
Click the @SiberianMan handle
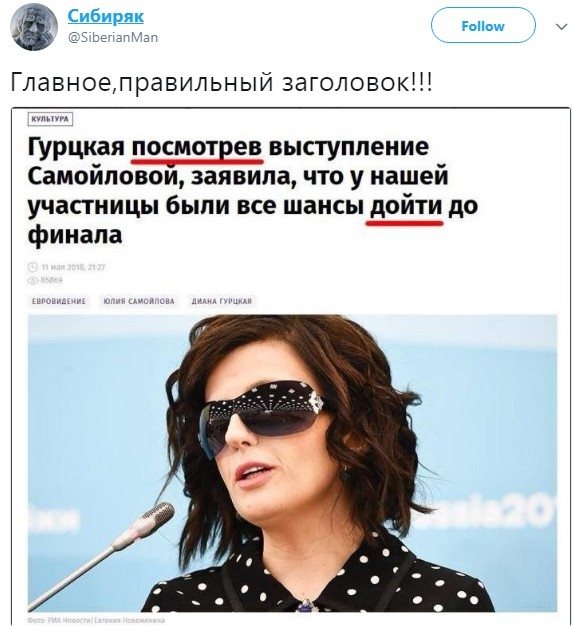coord(113,38)
